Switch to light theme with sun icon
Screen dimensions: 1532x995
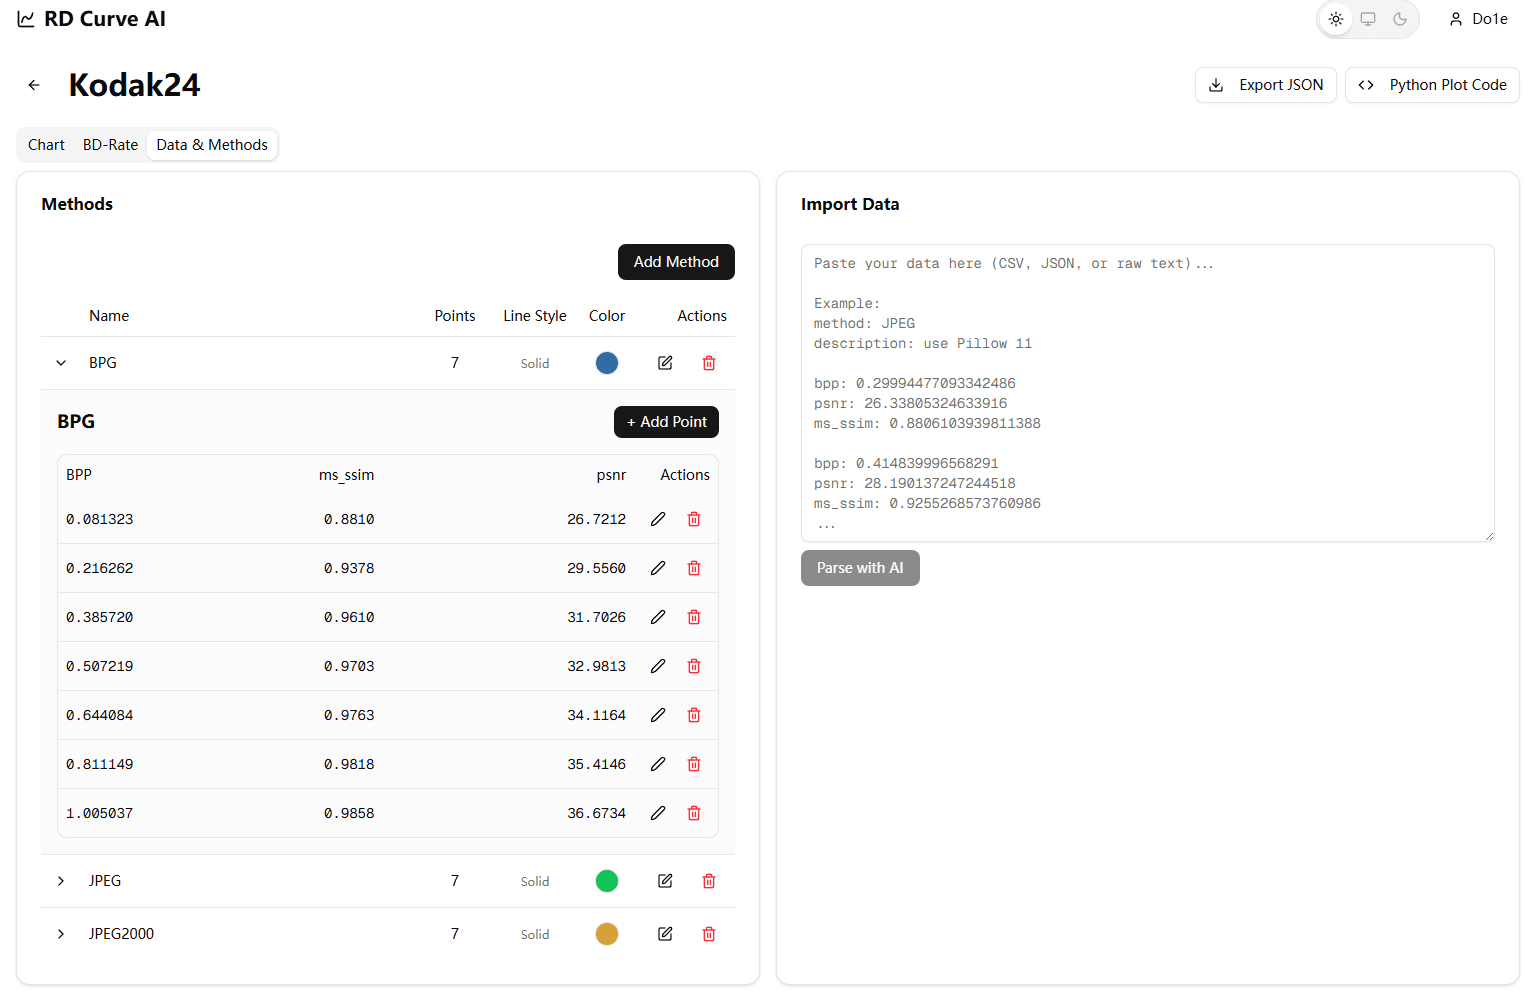coord(1336,19)
